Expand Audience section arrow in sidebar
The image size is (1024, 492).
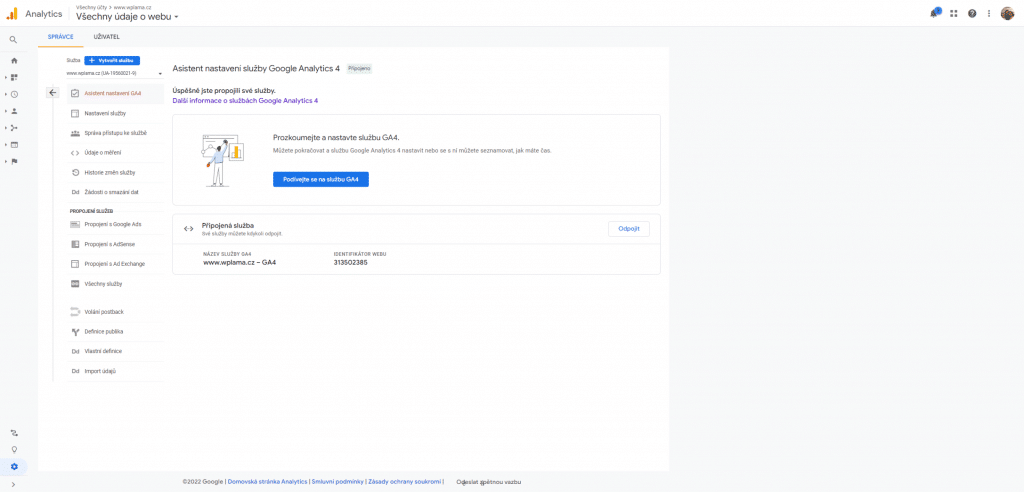[6, 111]
